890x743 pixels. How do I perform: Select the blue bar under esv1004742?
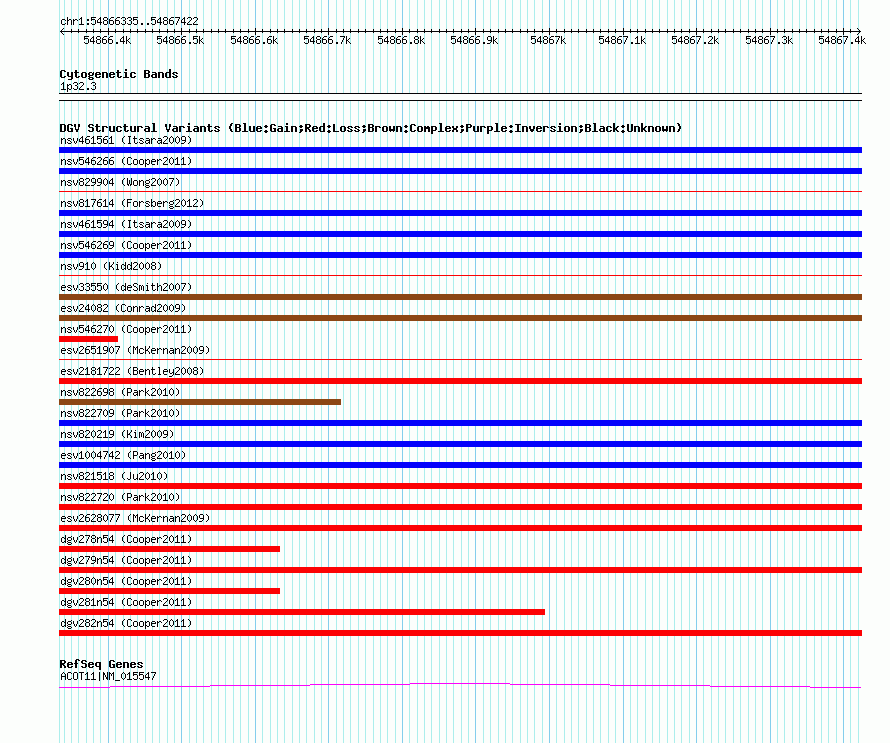tap(460, 465)
